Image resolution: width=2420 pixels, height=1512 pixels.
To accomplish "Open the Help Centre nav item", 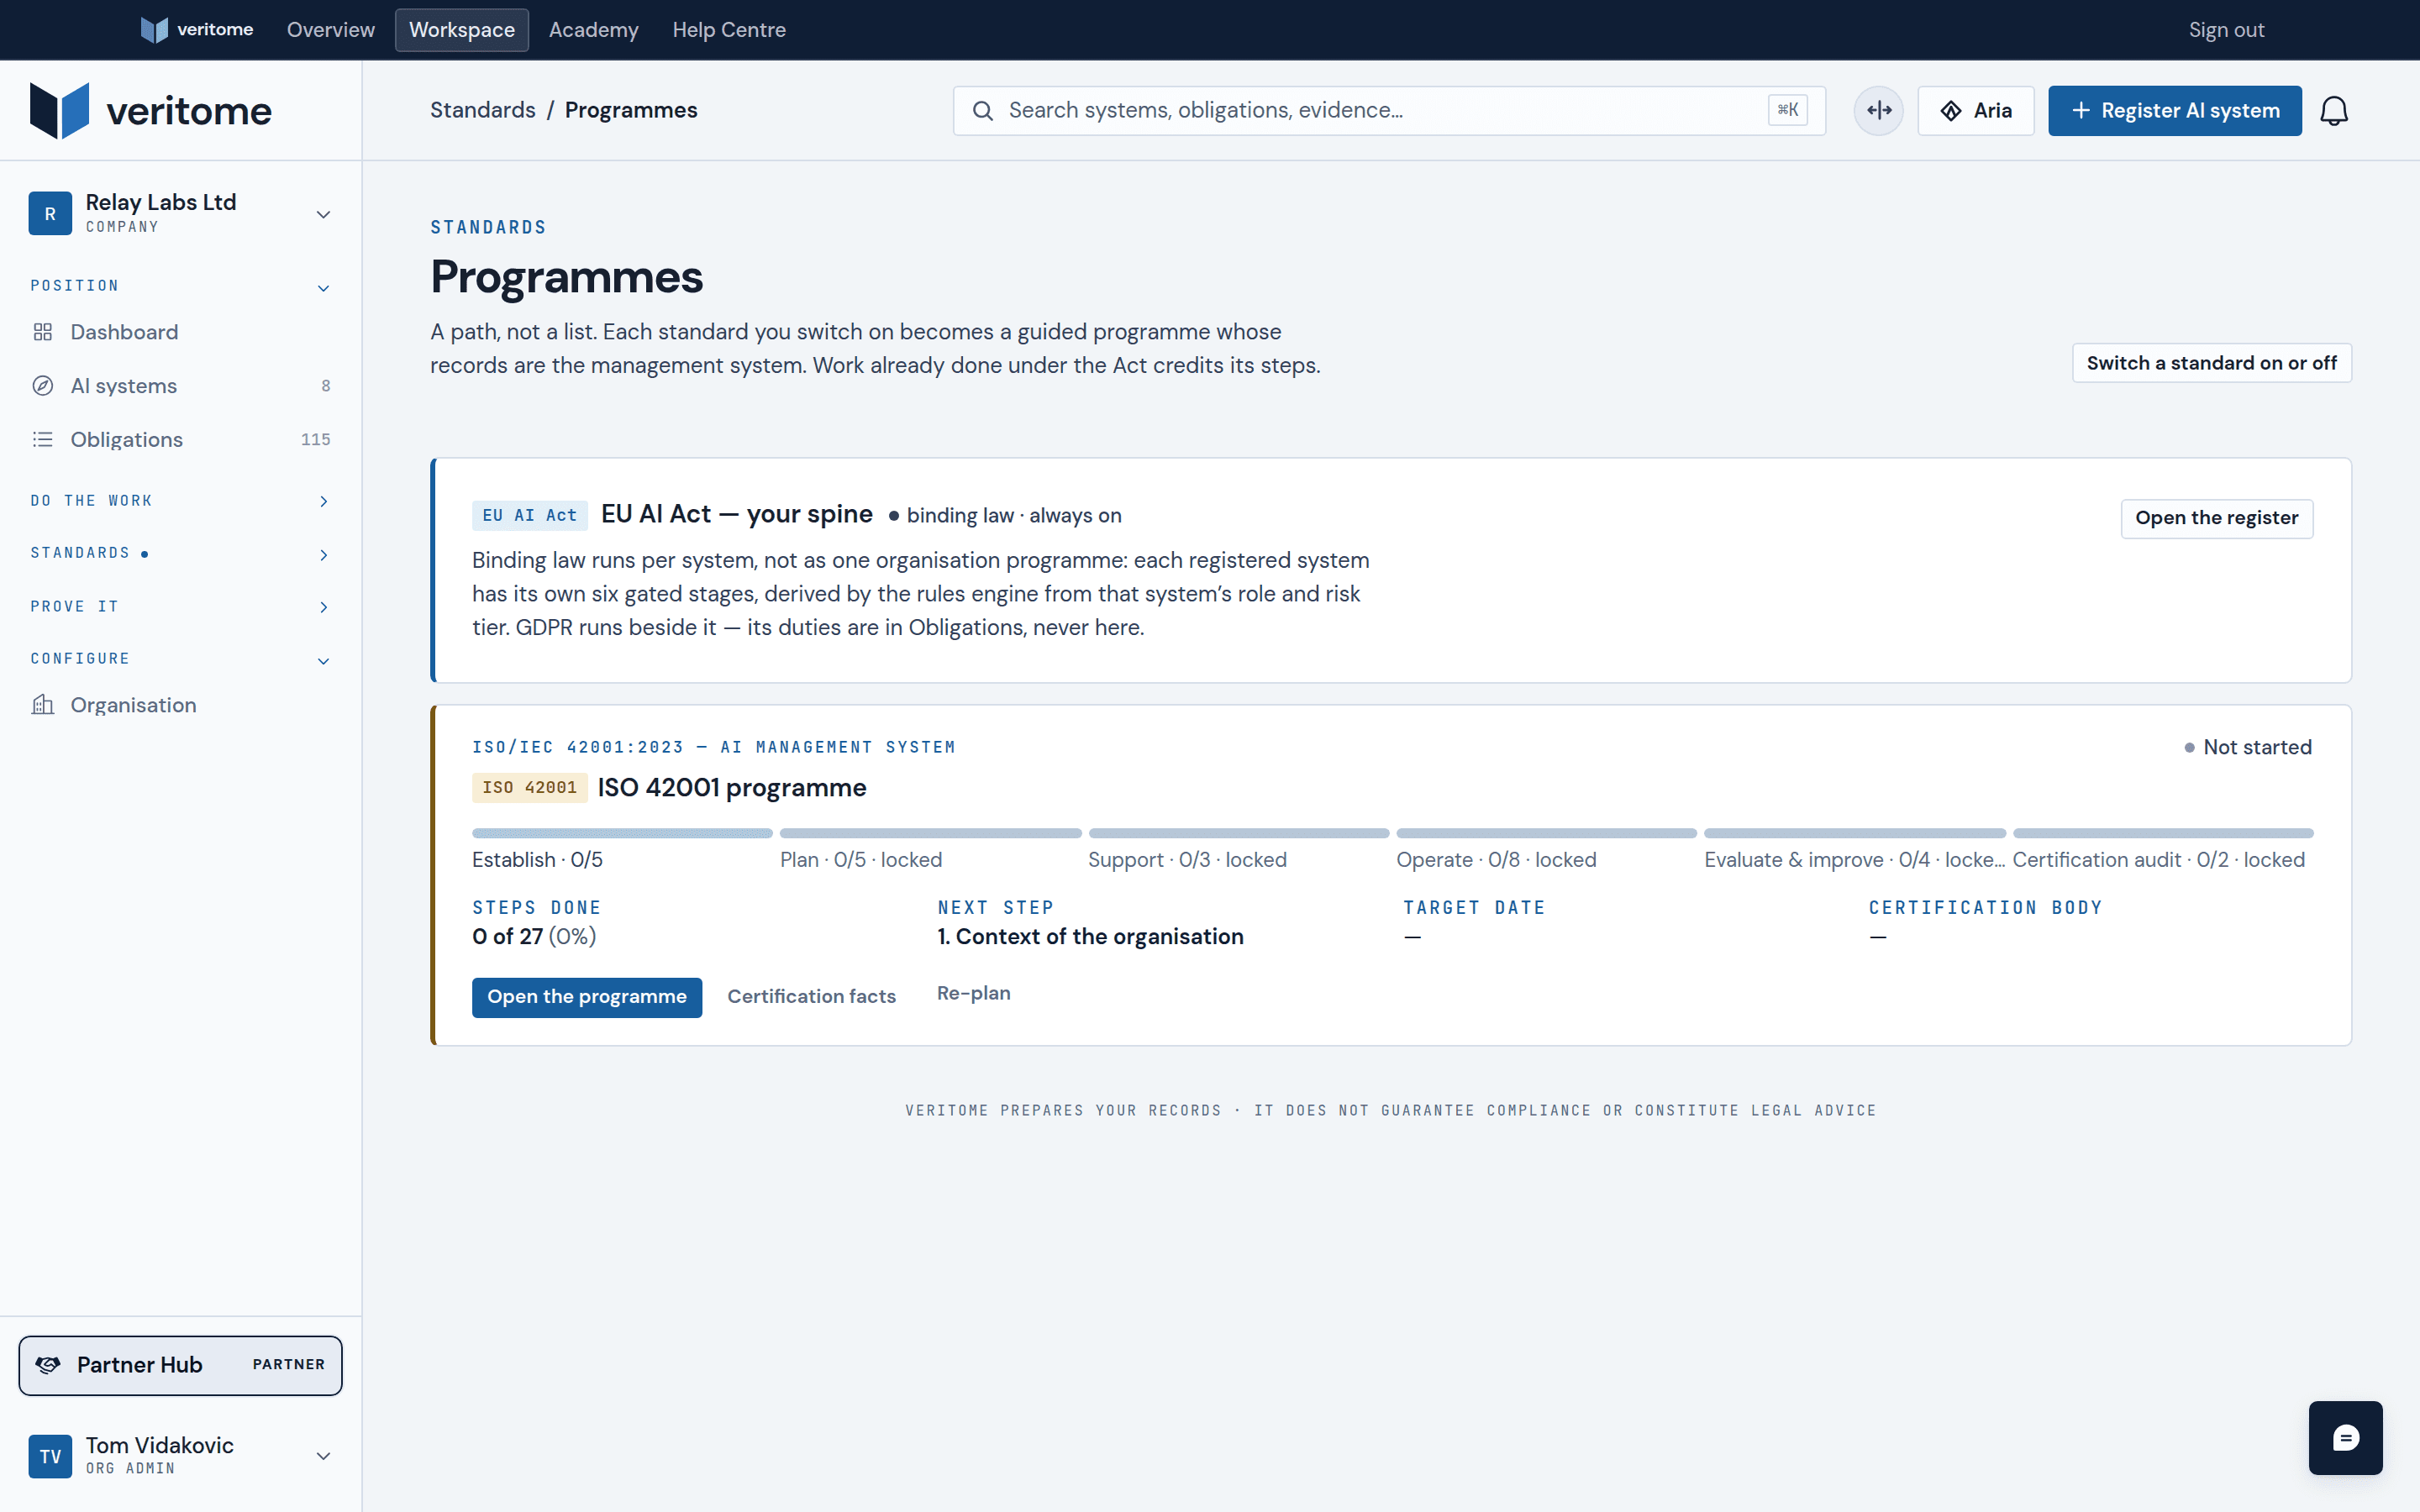I will click(729, 30).
